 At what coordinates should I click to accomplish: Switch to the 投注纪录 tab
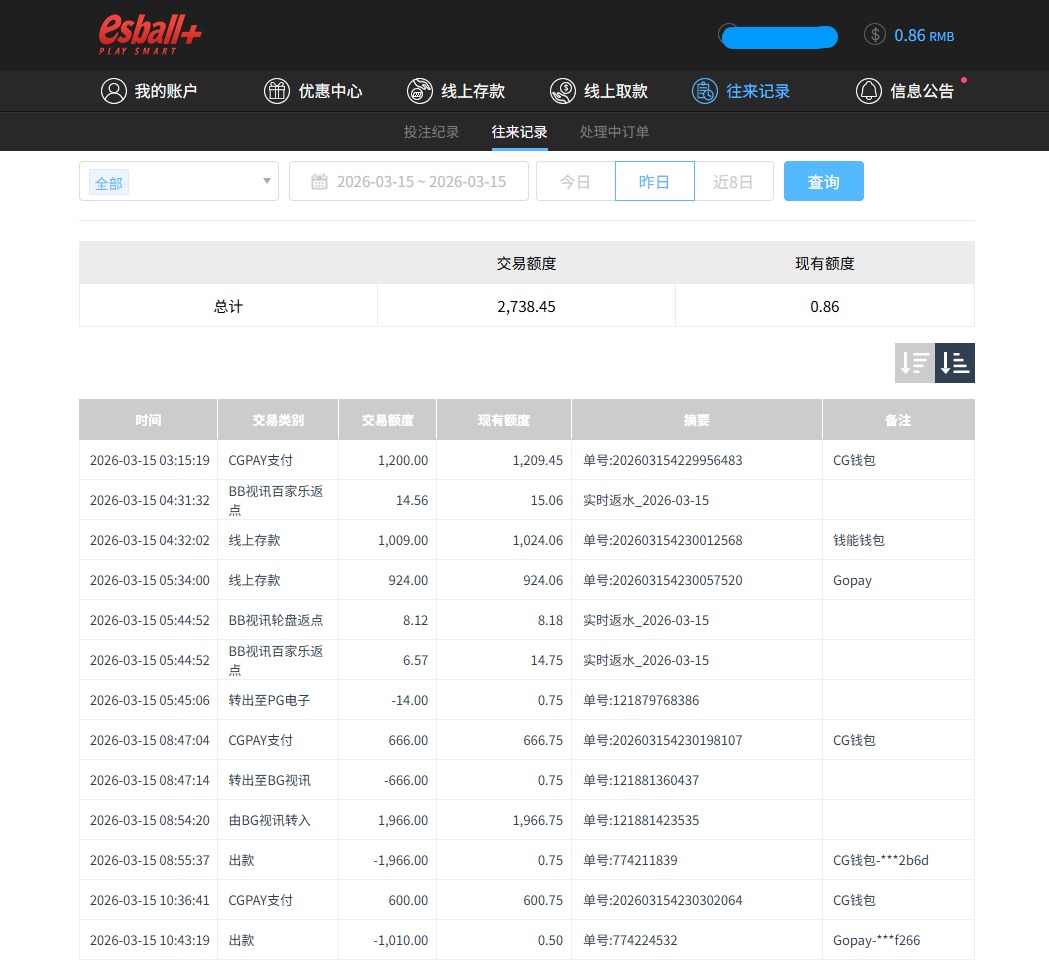(431, 131)
